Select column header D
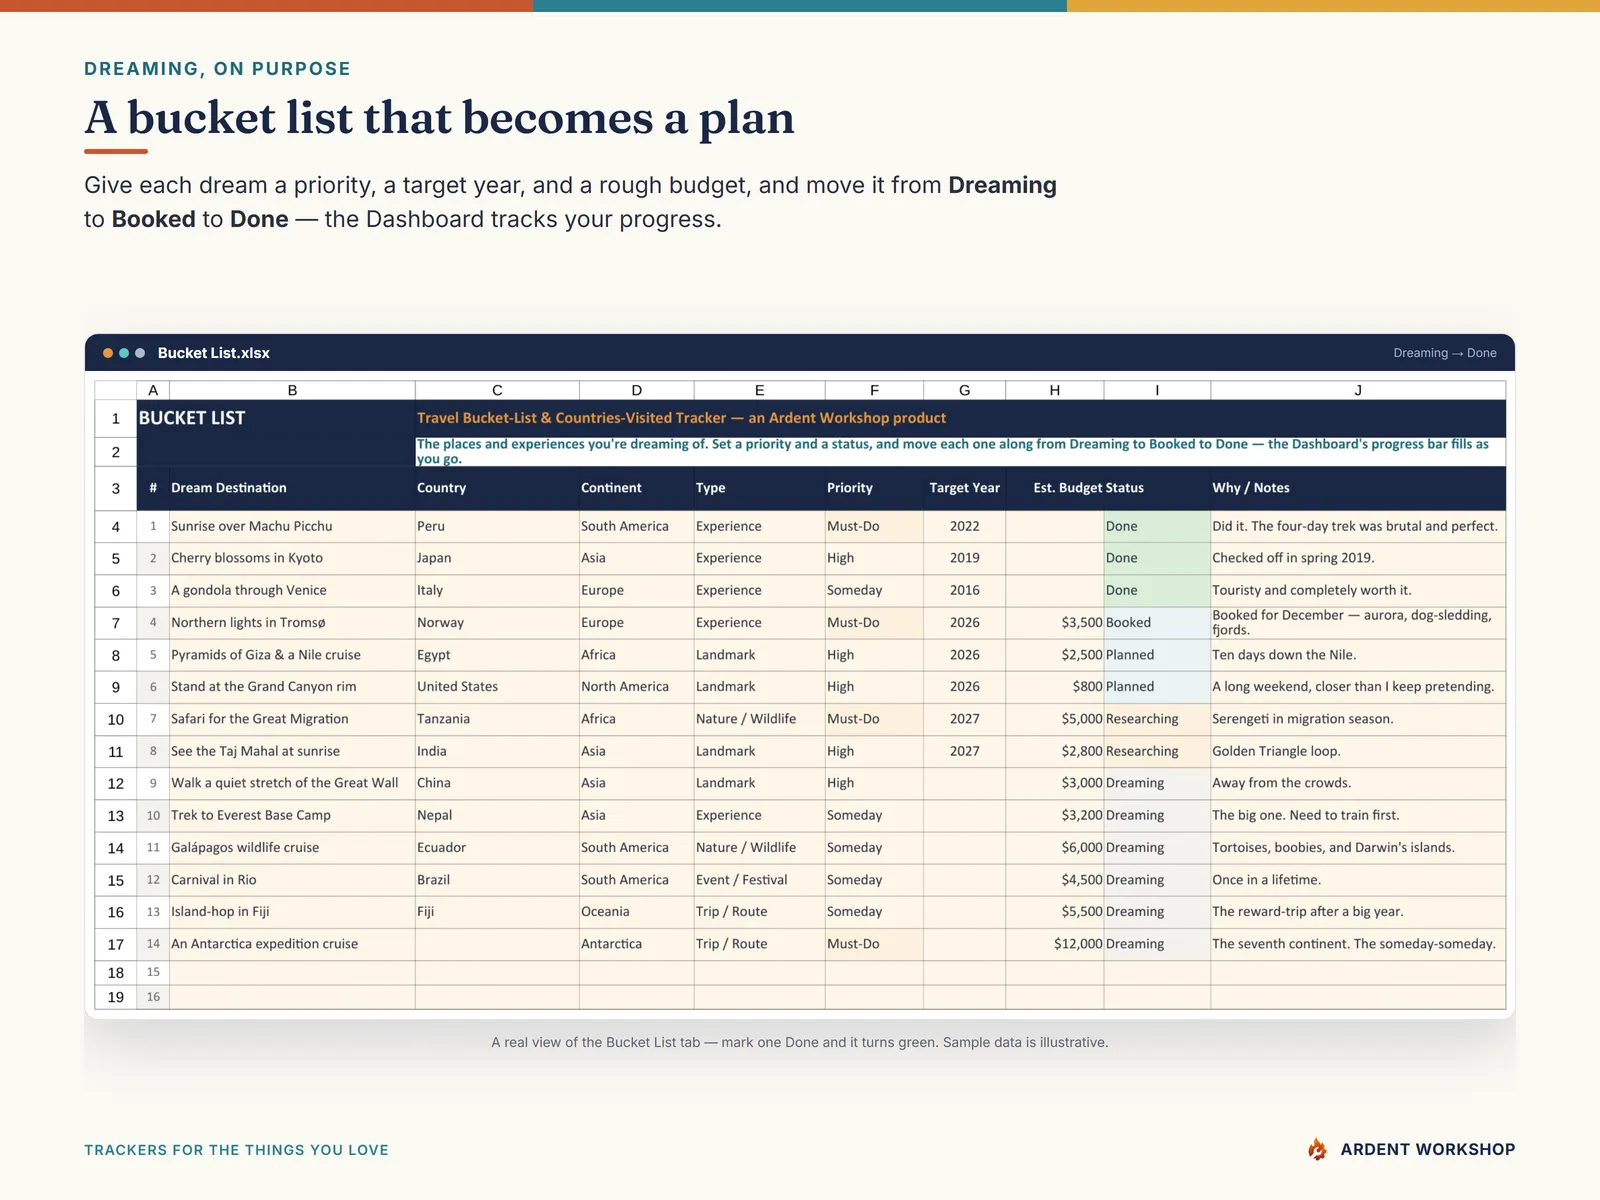 coord(637,390)
